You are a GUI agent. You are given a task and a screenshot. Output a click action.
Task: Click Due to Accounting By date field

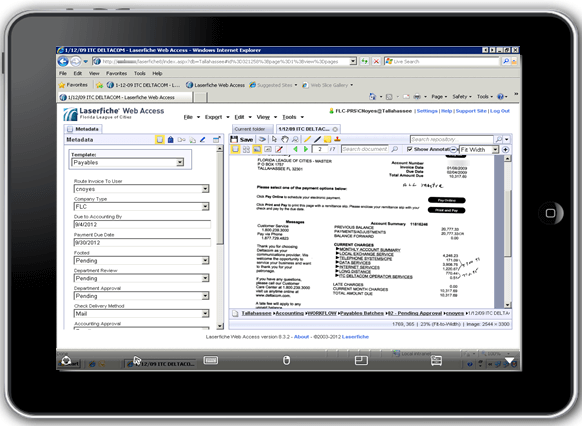(142, 225)
